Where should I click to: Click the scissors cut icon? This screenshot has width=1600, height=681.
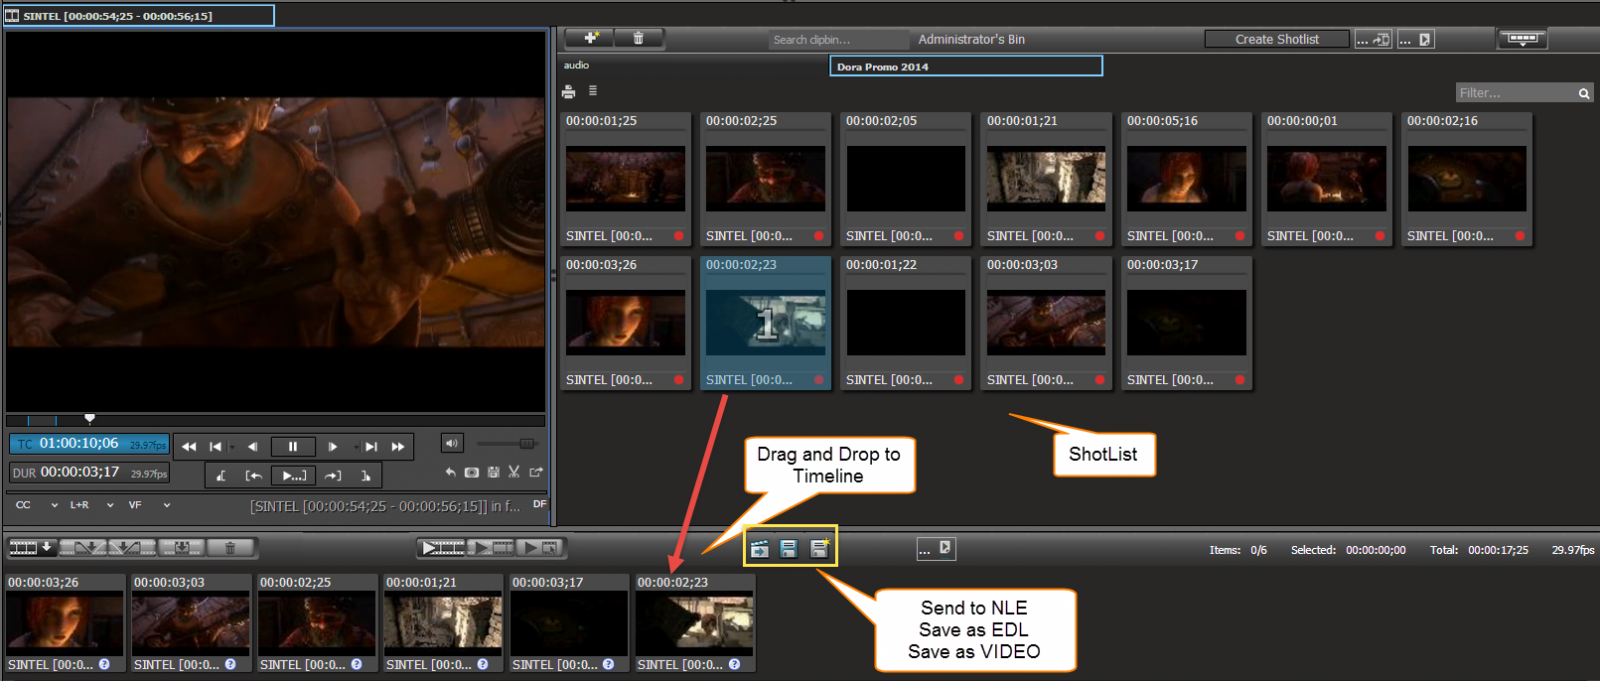pos(514,472)
